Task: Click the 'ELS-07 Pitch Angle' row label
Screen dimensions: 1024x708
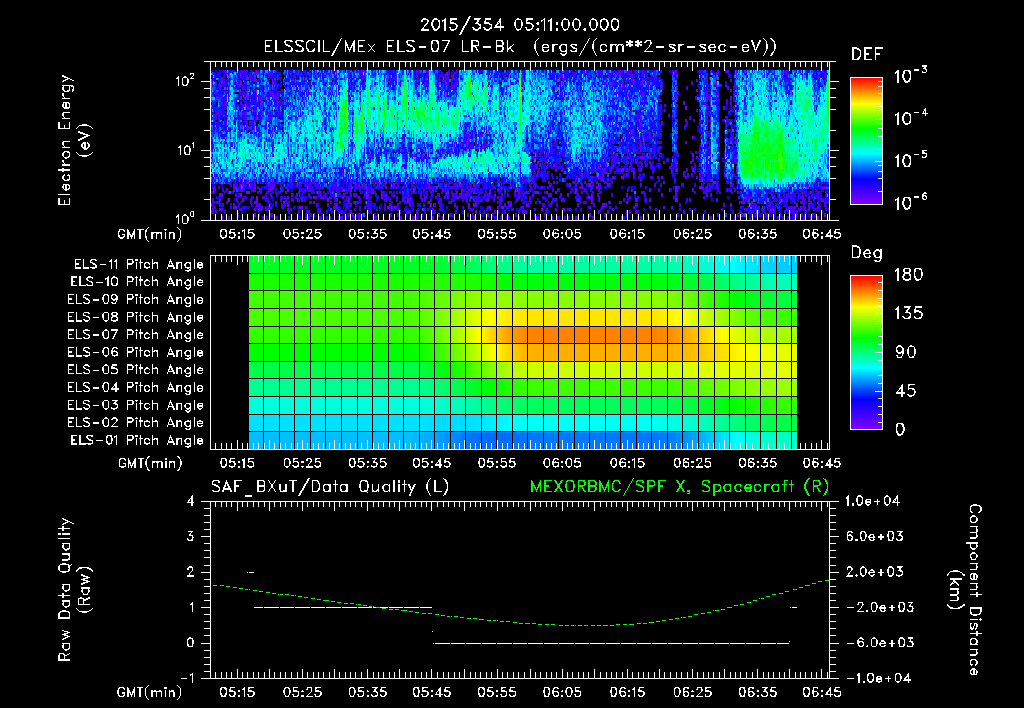Action: tap(136, 334)
